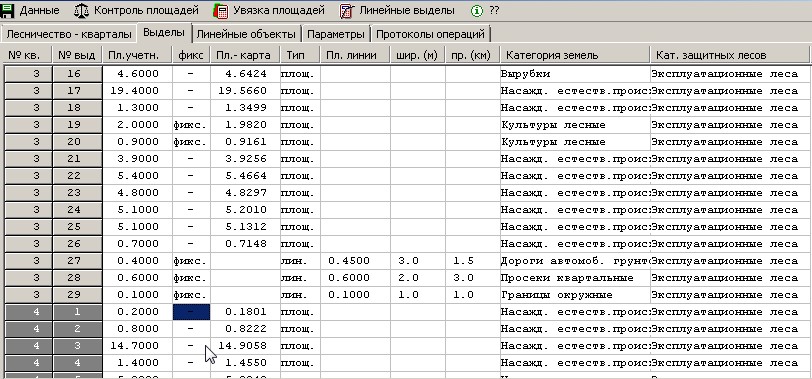Image resolution: width=812 pixels, height=379 pixels.
Task: Click the 14.9058 map area cell
Action: pyautogui.click(x=245, y=345)
